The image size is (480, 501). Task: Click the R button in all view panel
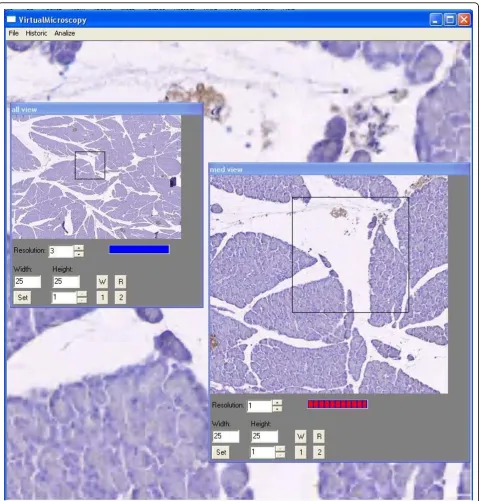coord(121,282)
